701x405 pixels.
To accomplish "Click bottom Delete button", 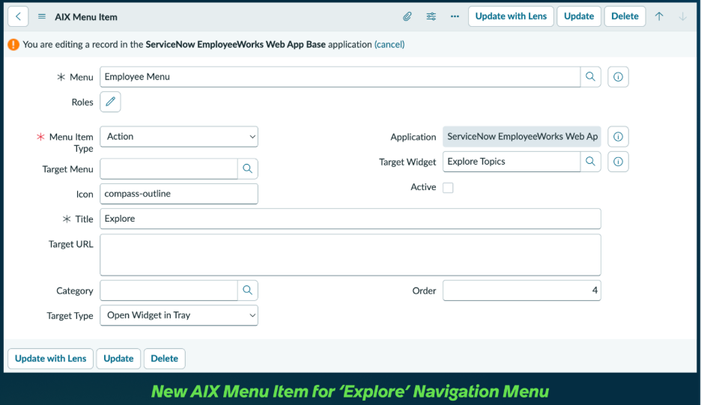I will click(165, 359).
